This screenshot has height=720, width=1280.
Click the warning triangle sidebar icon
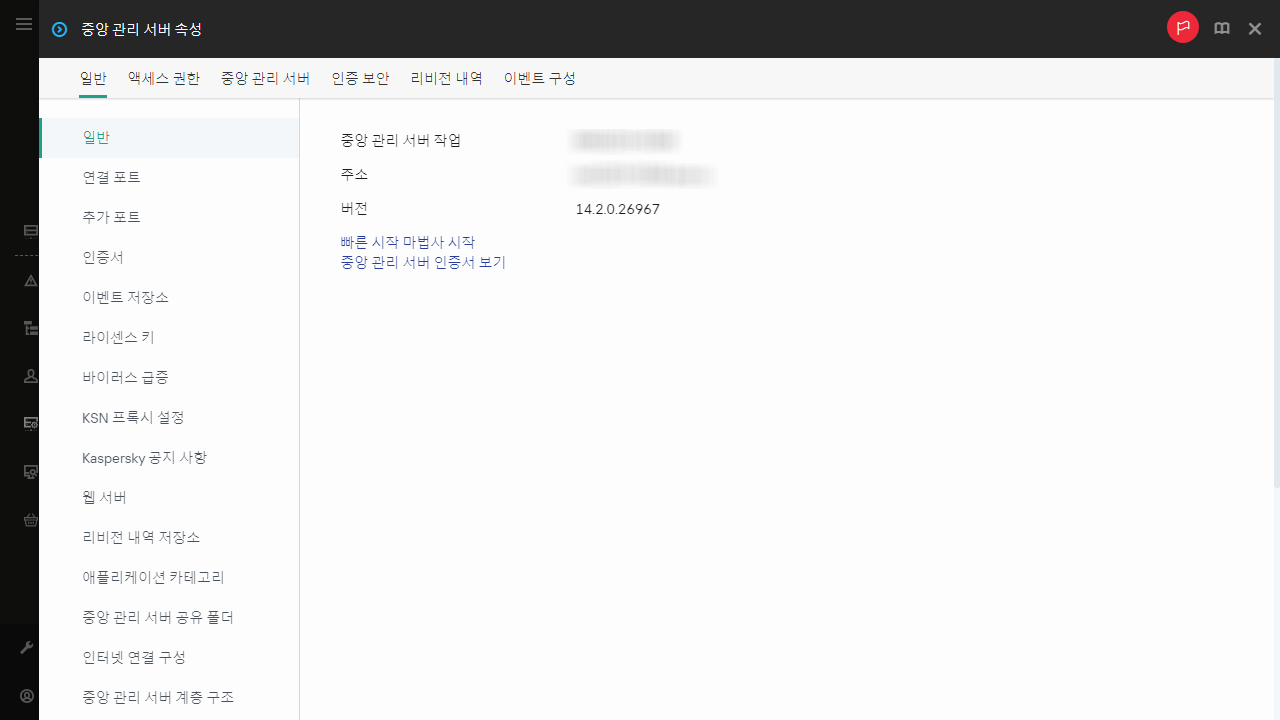click(30, 281)
